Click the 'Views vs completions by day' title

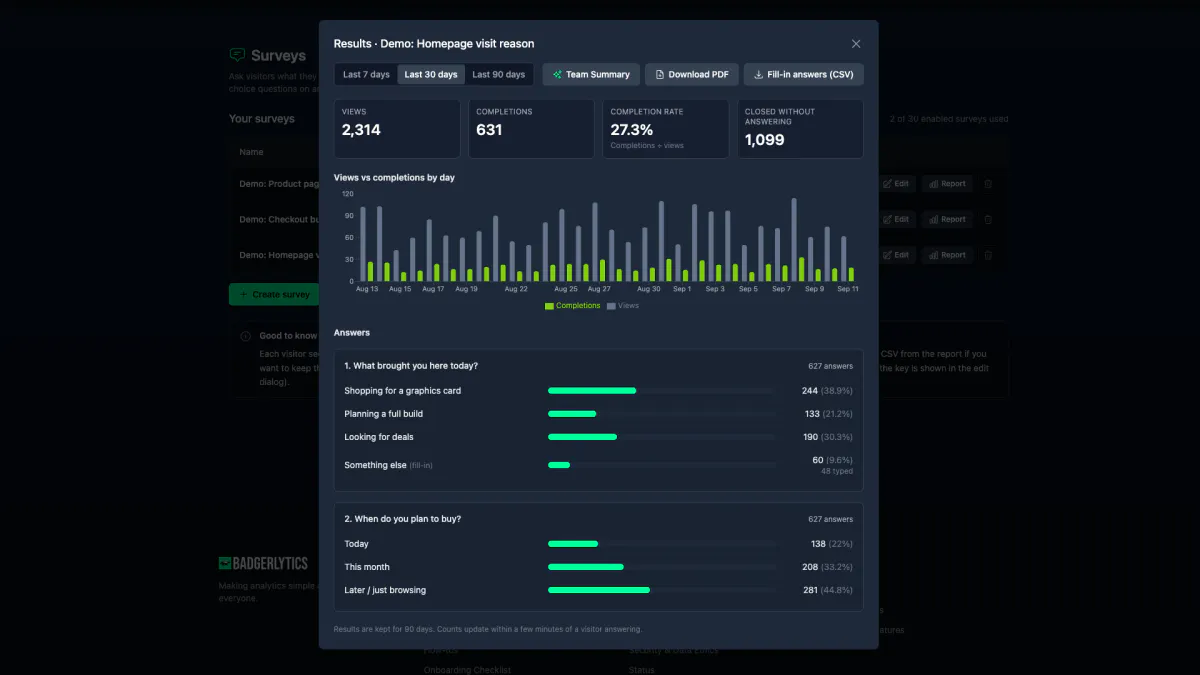coord(394,178)
